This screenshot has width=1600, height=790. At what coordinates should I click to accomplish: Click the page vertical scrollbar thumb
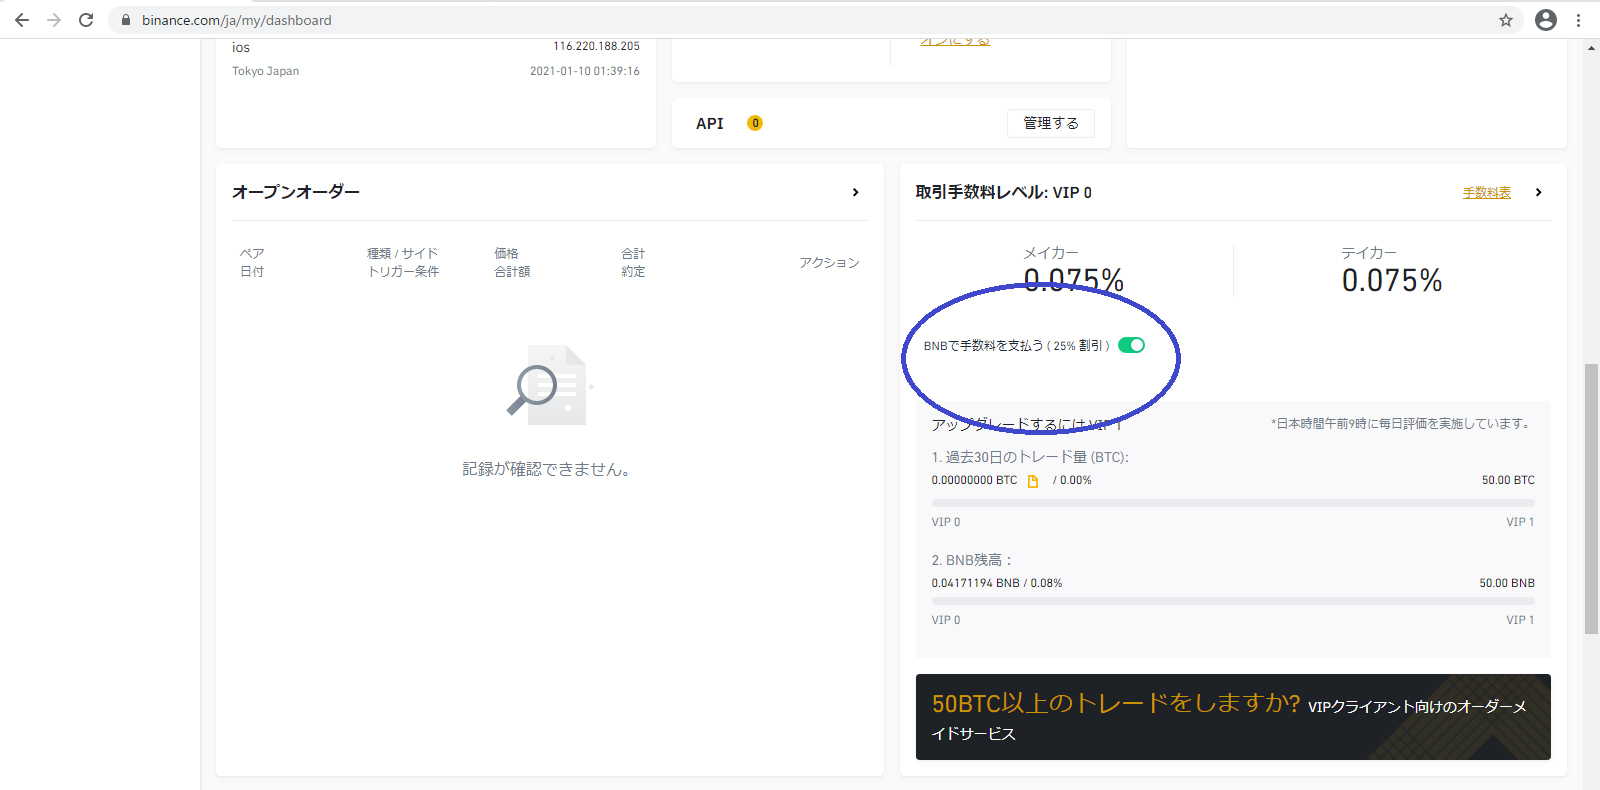coord(1591,498)
